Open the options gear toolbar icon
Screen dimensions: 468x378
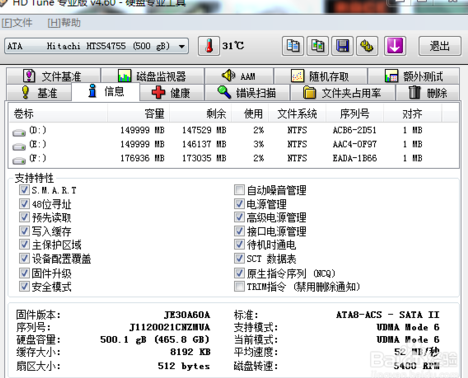point(367,46)
